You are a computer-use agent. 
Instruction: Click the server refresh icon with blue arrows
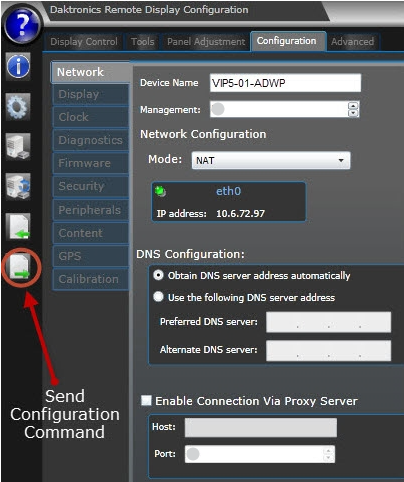(18, 186)
